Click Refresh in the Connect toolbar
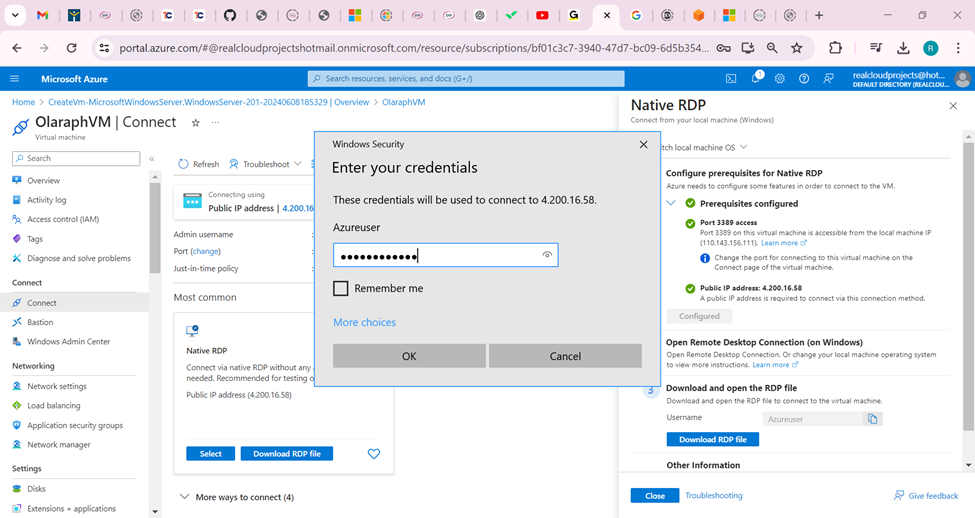The image size is (975, 518). coord(199,164)
